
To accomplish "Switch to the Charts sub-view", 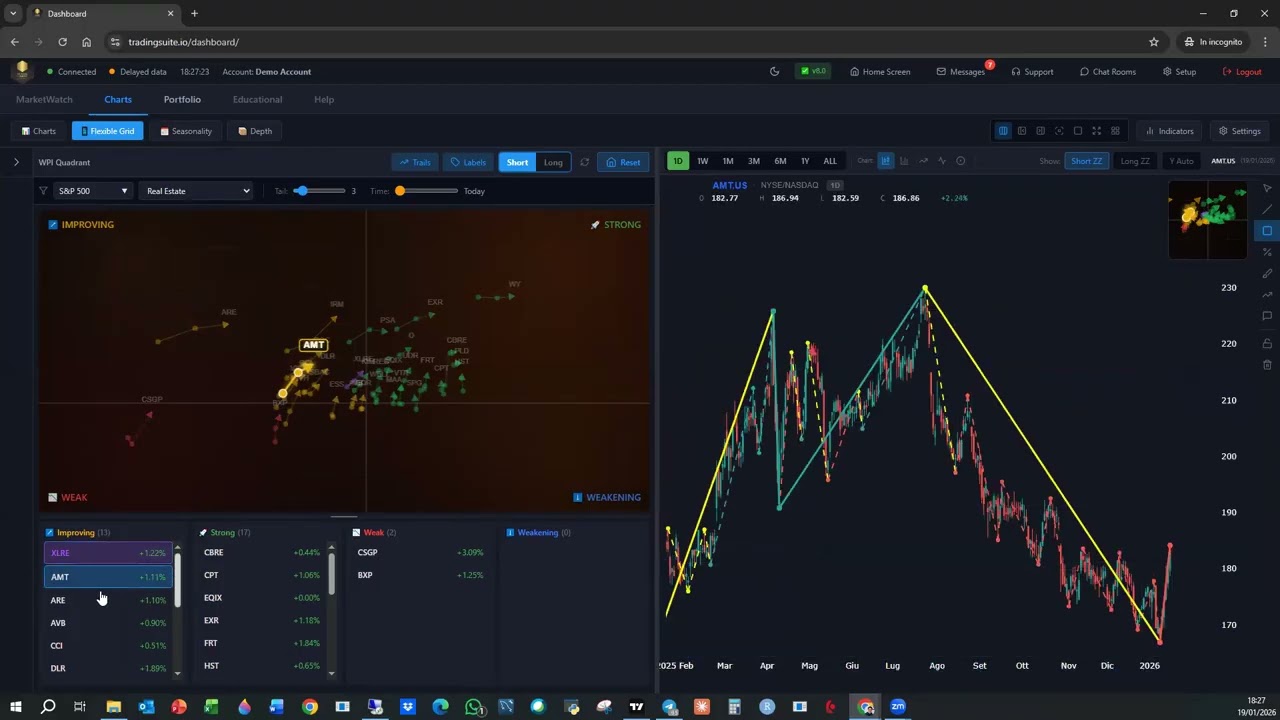I will 39,131.
